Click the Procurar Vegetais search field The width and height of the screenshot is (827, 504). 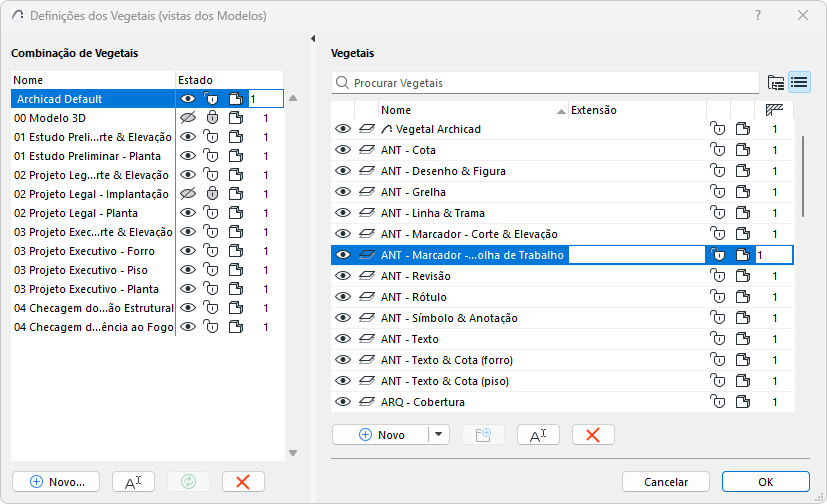click(550, 83)
